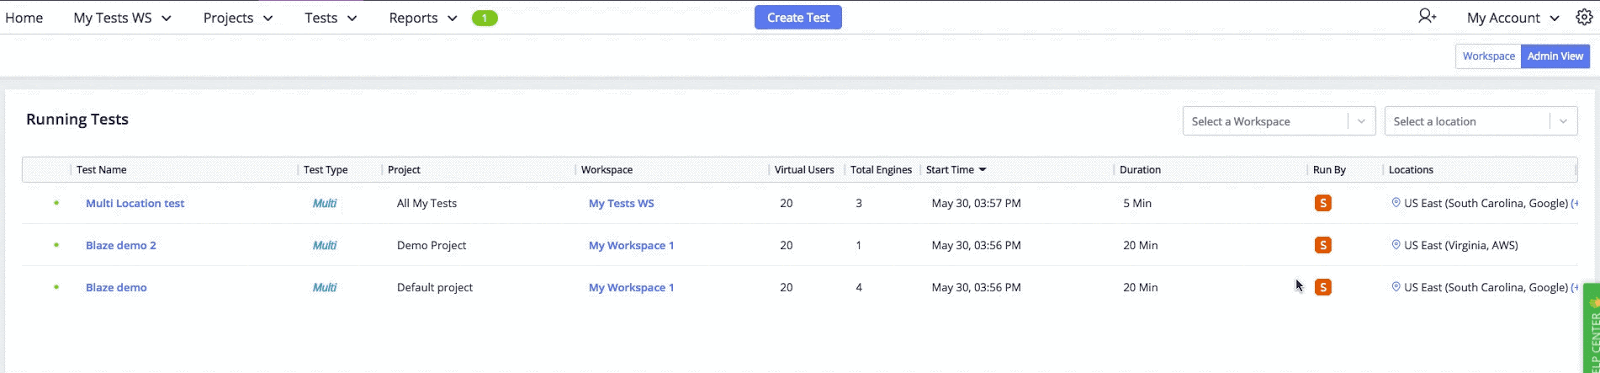Open the Reports menu
The height and width of the screenshot is (373, 1600).
tap(423, 18)
